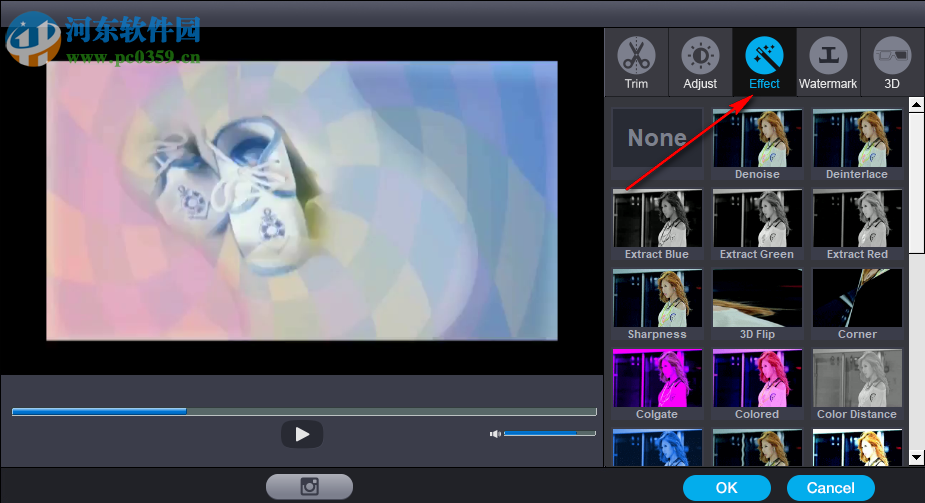The height and width of the screenshot is (503, 925).
Task: Apply the Deinterlace effect
Action: pos(857,144)
